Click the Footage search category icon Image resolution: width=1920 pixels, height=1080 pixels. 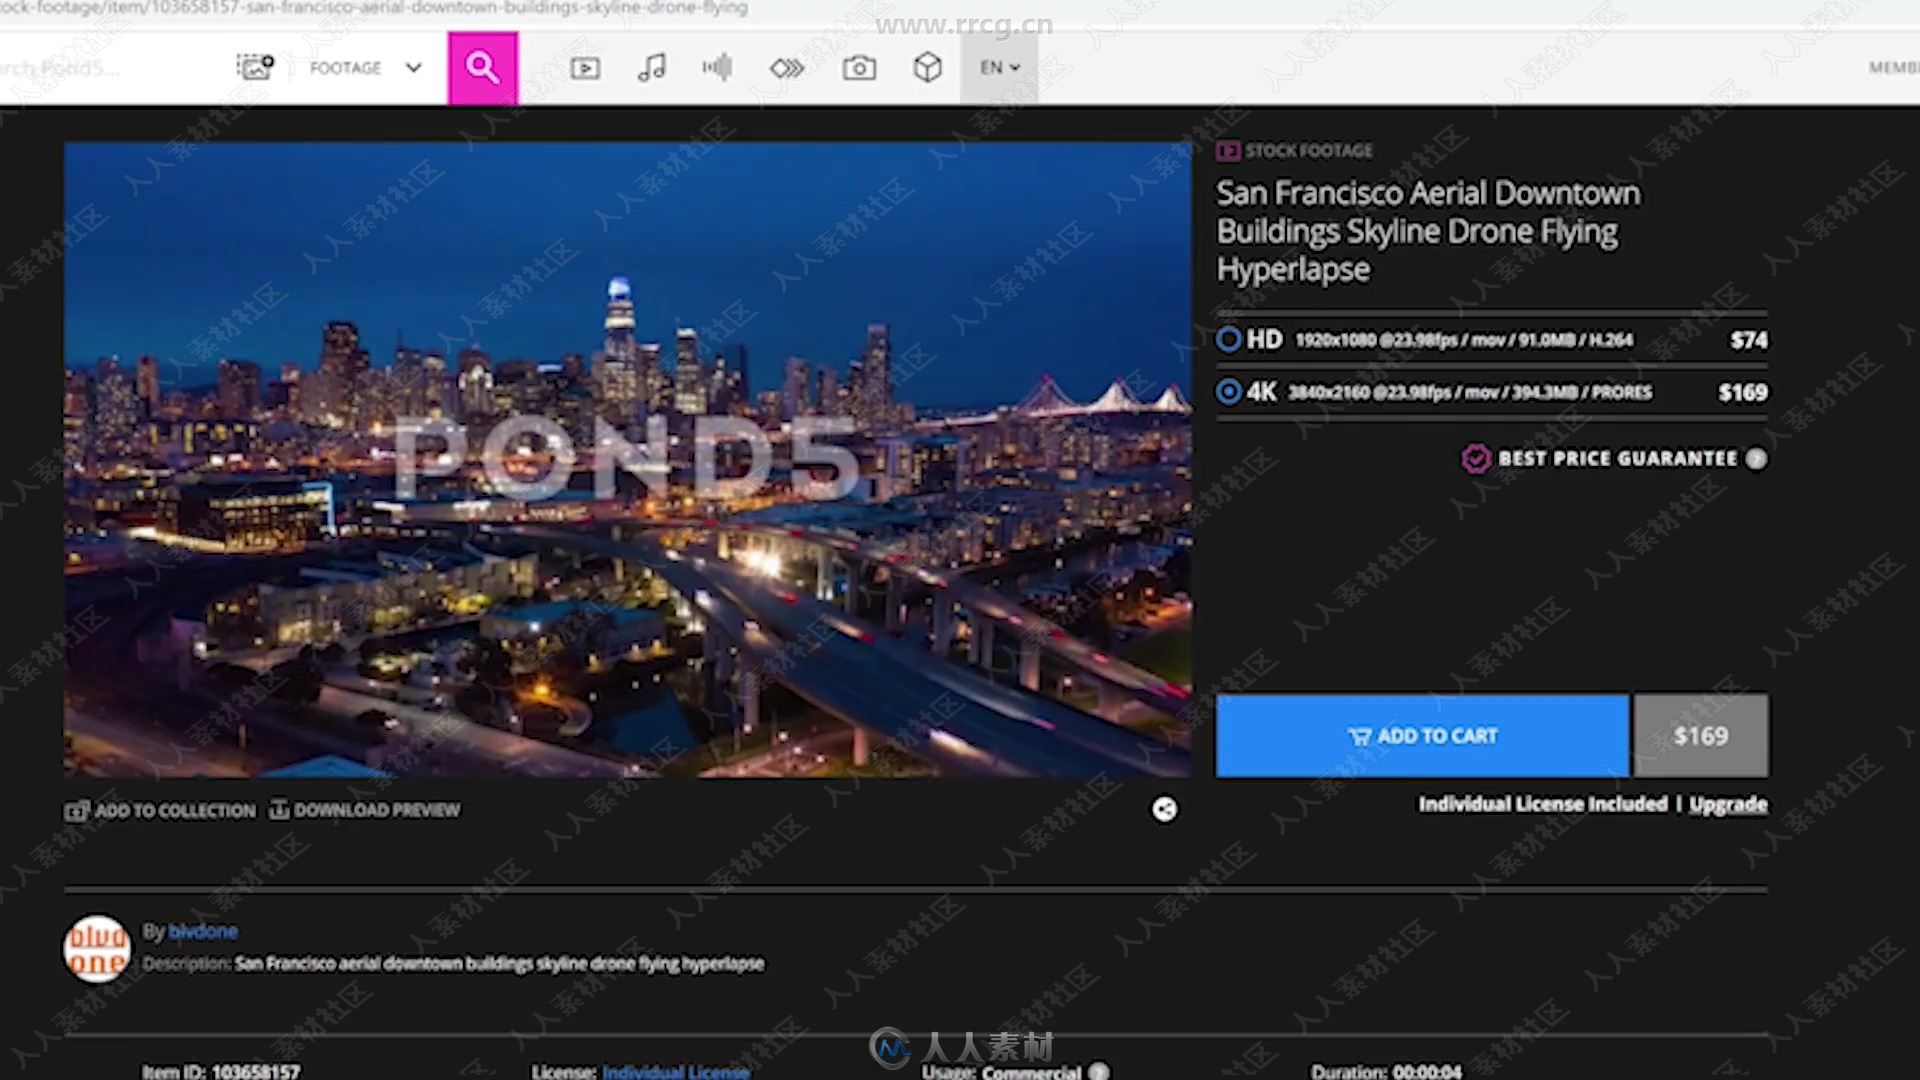tap(585, 67)
